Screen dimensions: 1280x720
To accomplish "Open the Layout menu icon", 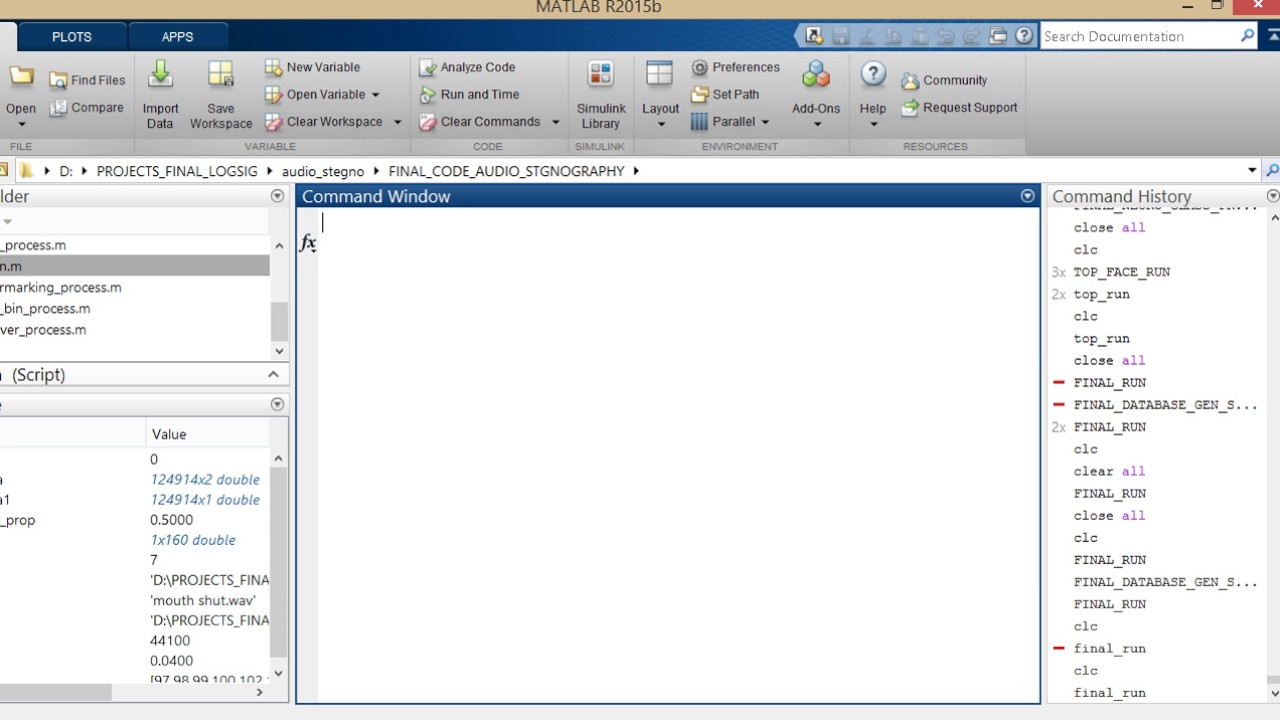I will tap(660, 74).
